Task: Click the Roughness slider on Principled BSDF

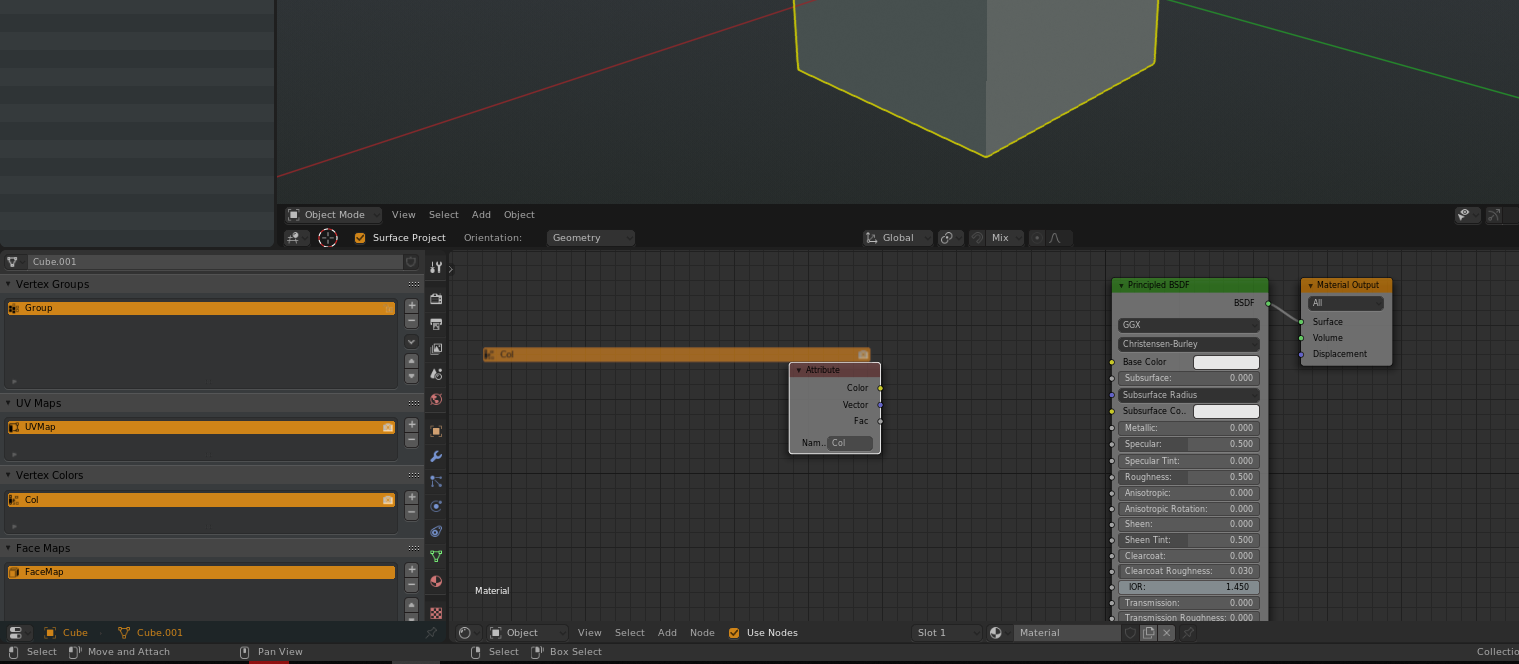Action: (1188, 477)
